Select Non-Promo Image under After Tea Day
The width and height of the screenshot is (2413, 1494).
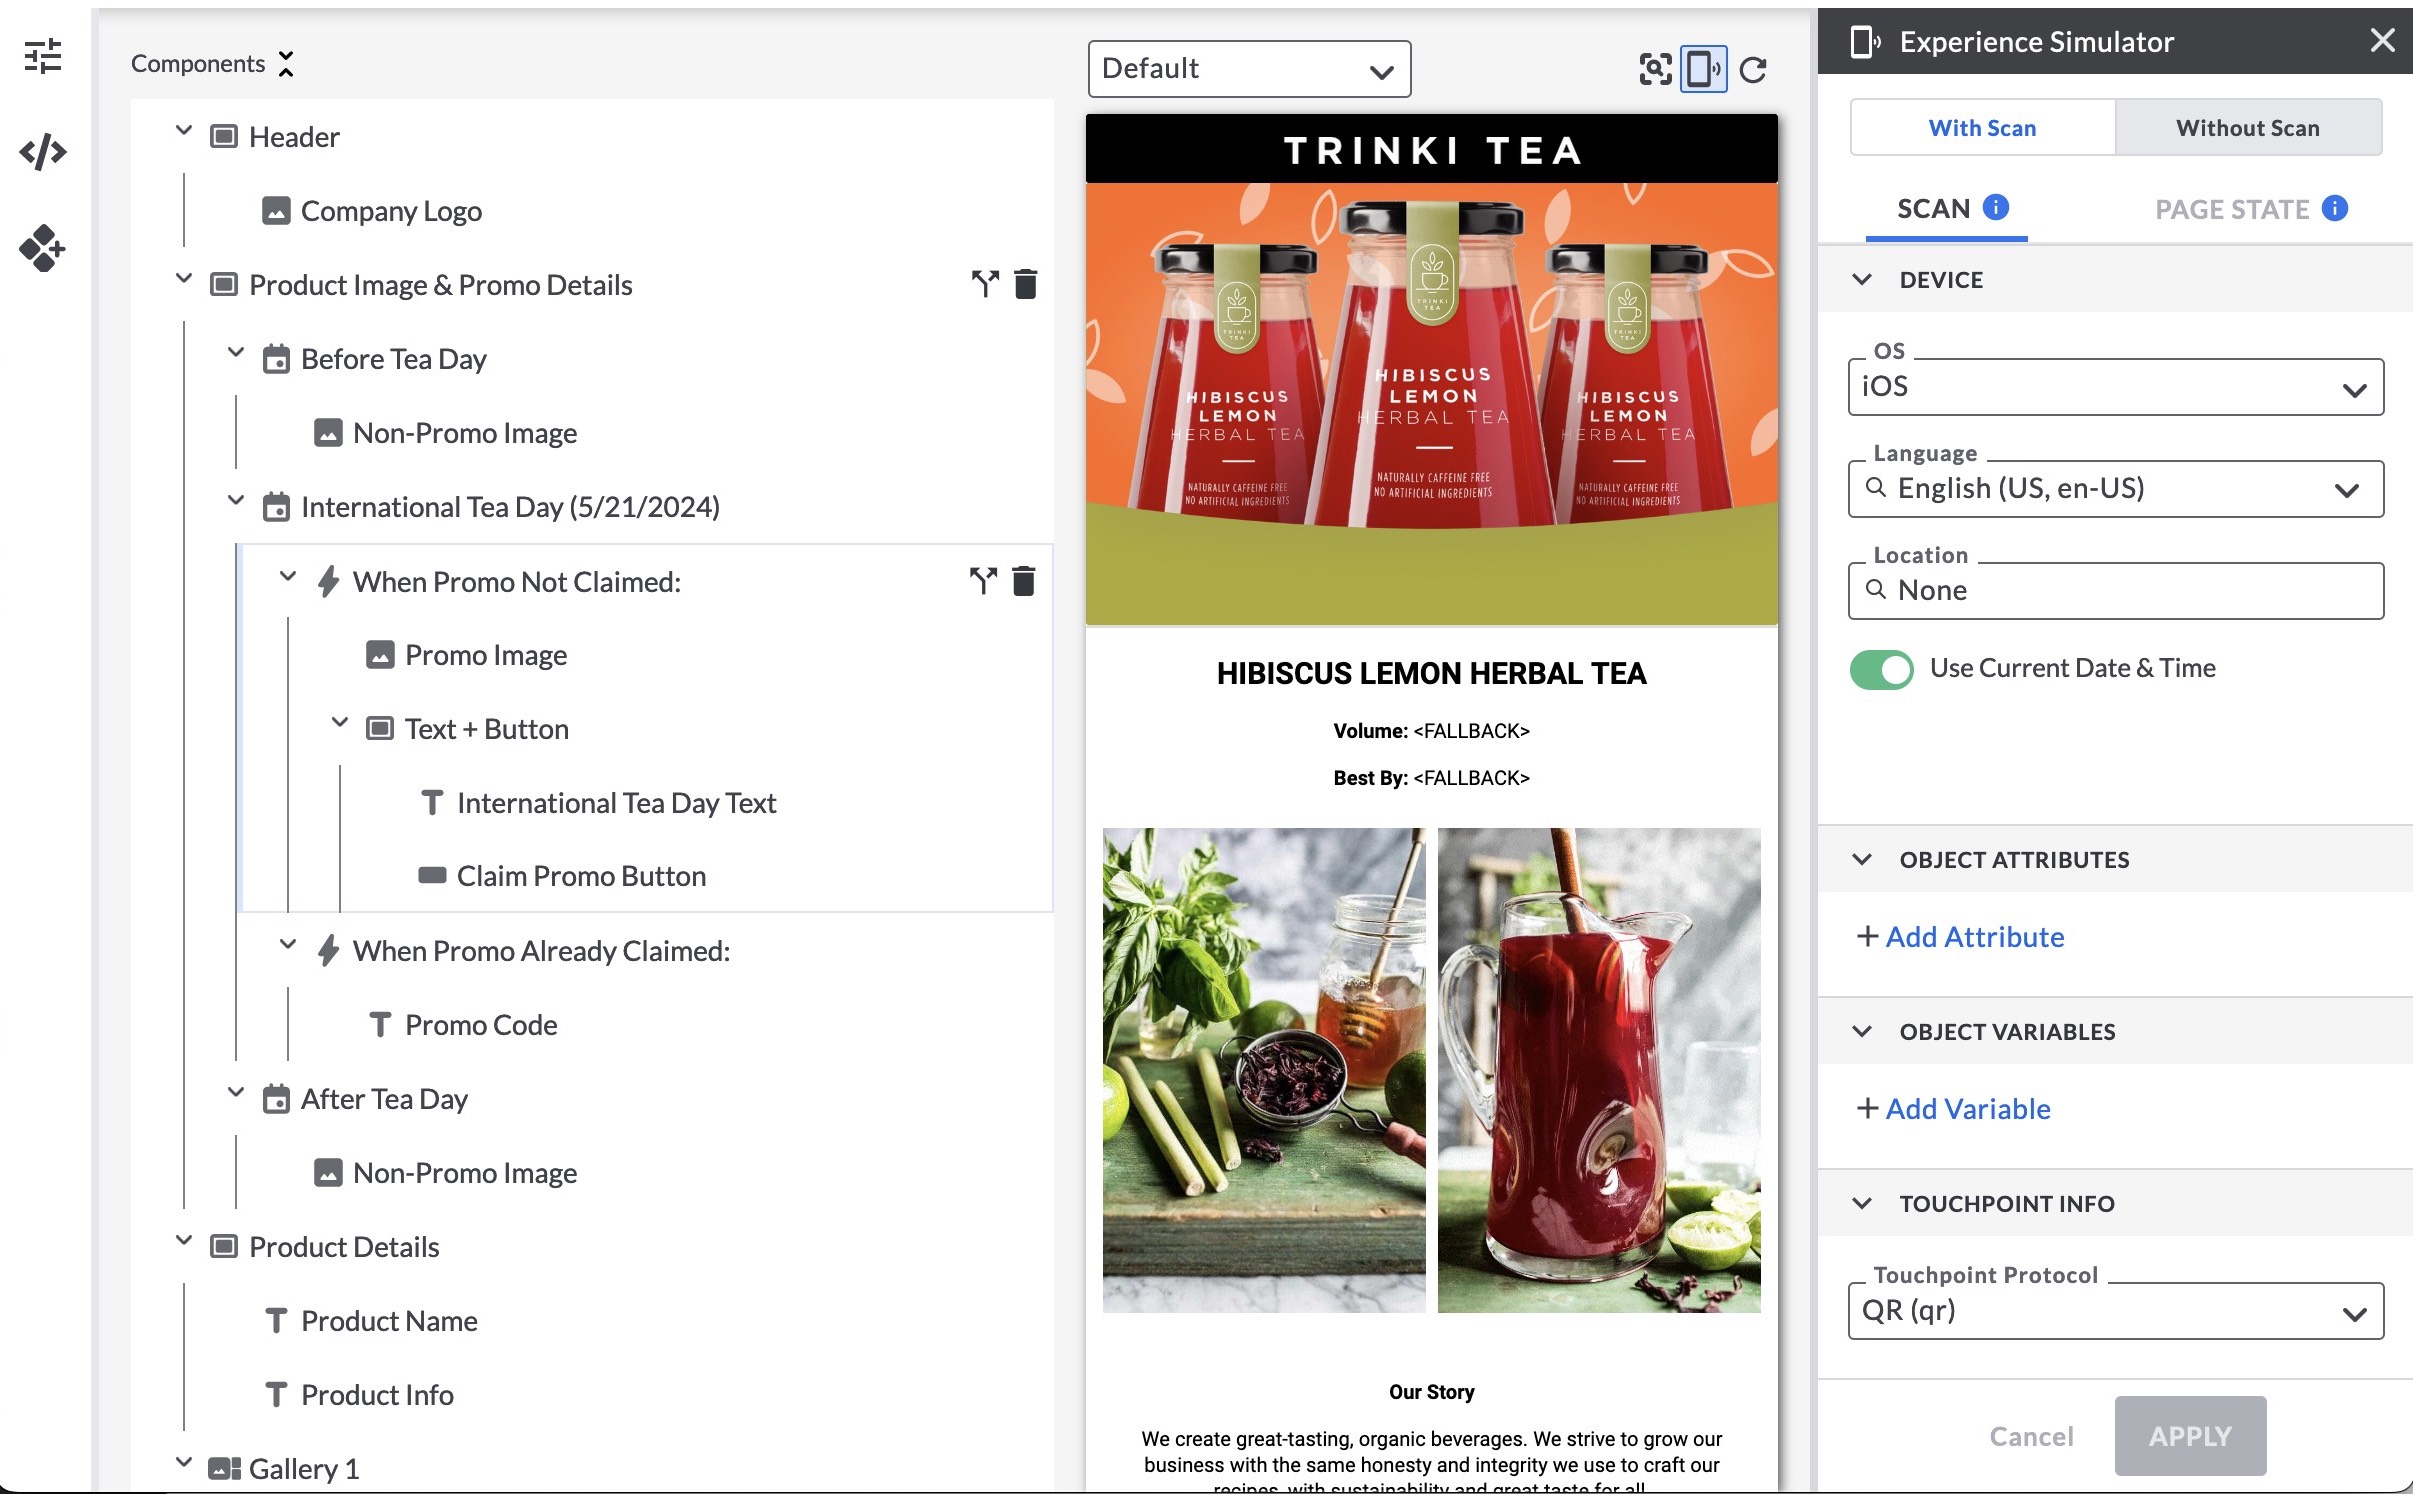465,1173
